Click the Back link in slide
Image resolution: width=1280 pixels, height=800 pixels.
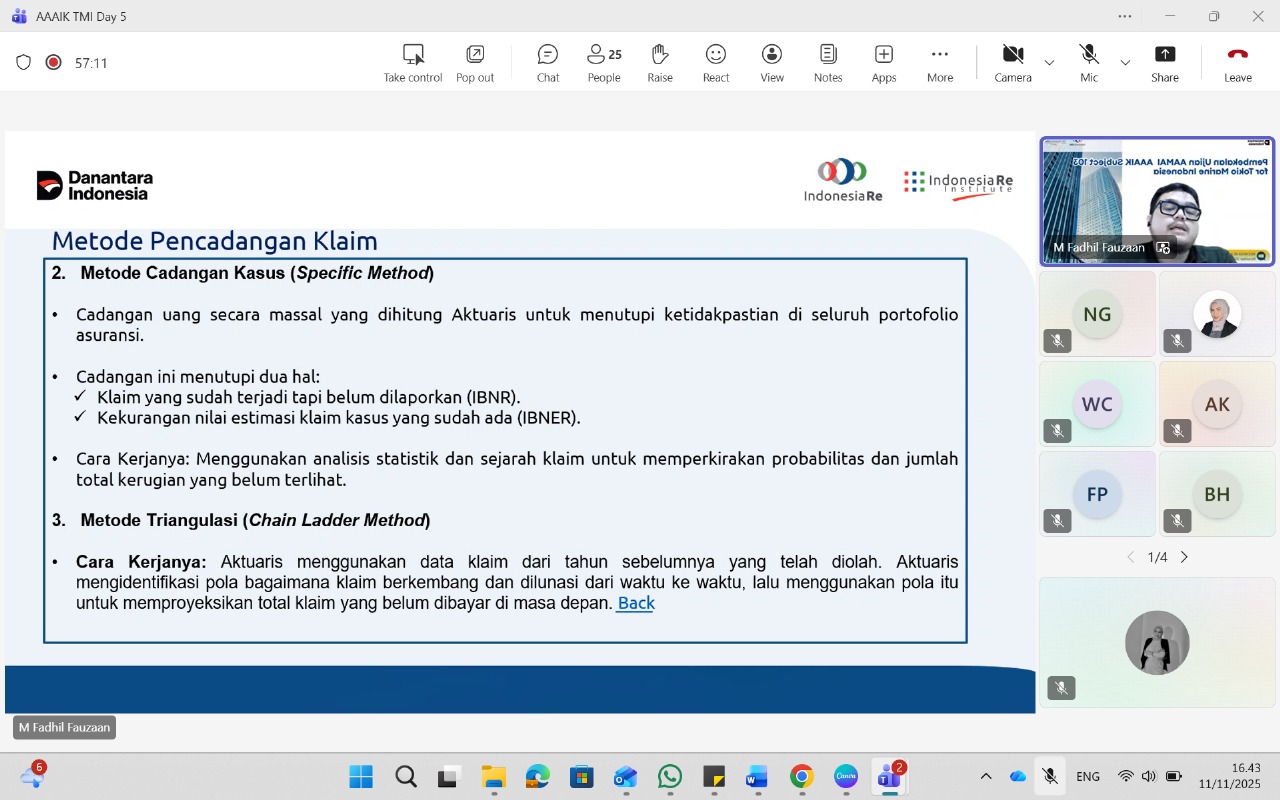click(x=636, y=603)
